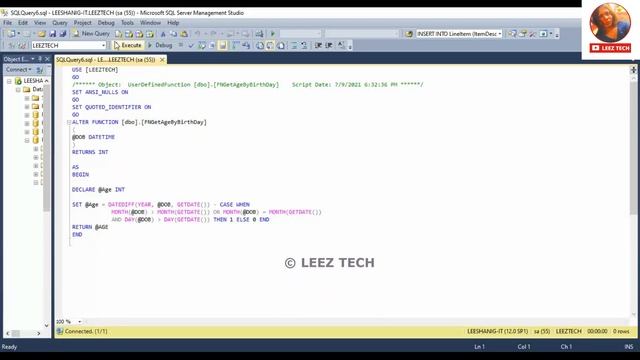The width and height of the screenshot is (640, 360).
Task: Open the Tools menu
Action: click(127, 23)
